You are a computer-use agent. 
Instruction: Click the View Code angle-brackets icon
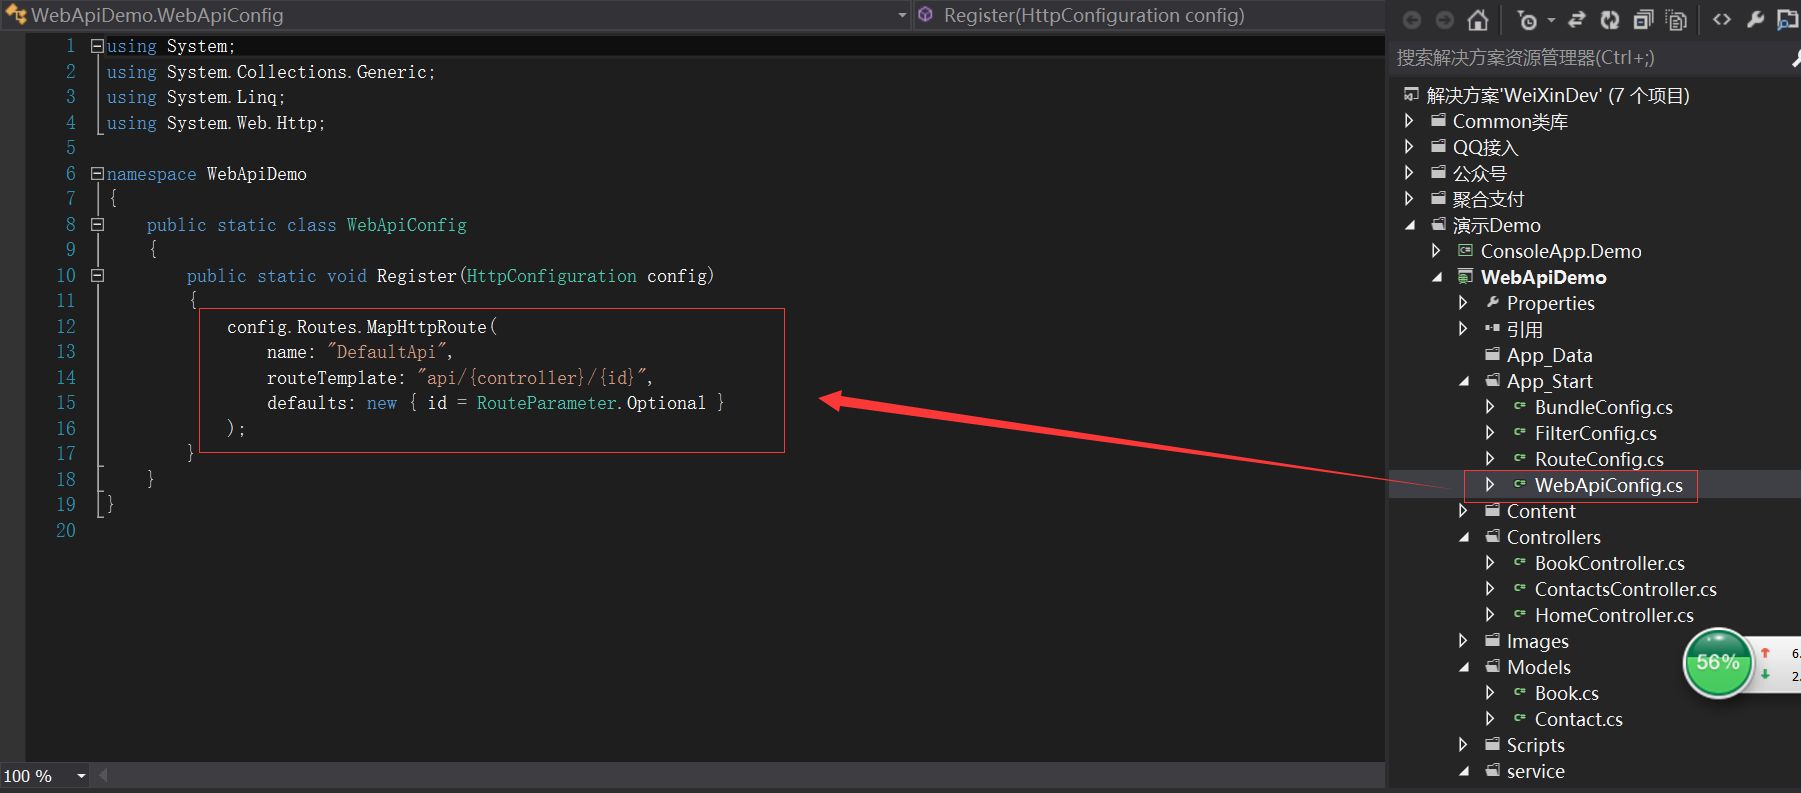tap(1722, 19)
